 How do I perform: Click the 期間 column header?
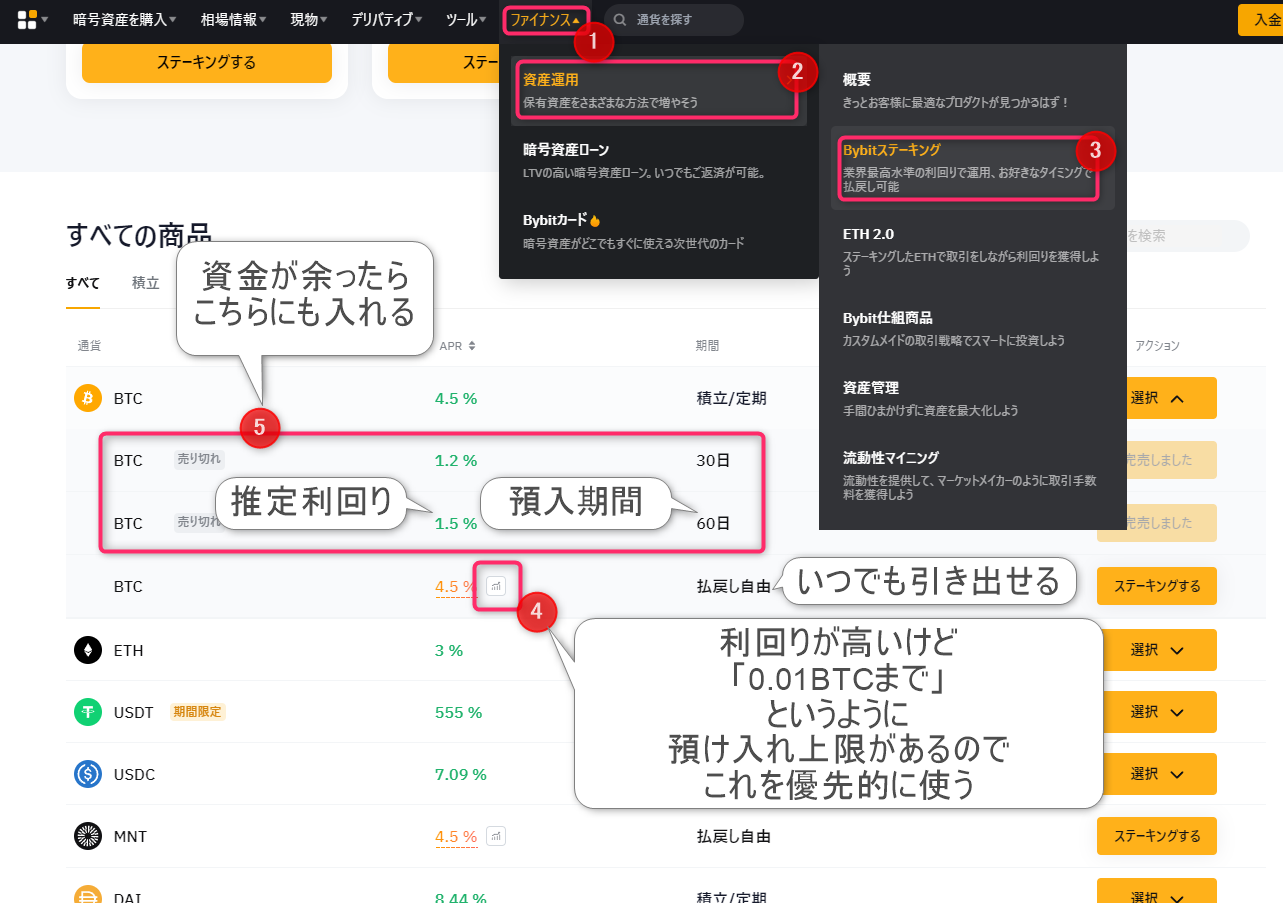[707, 346]
